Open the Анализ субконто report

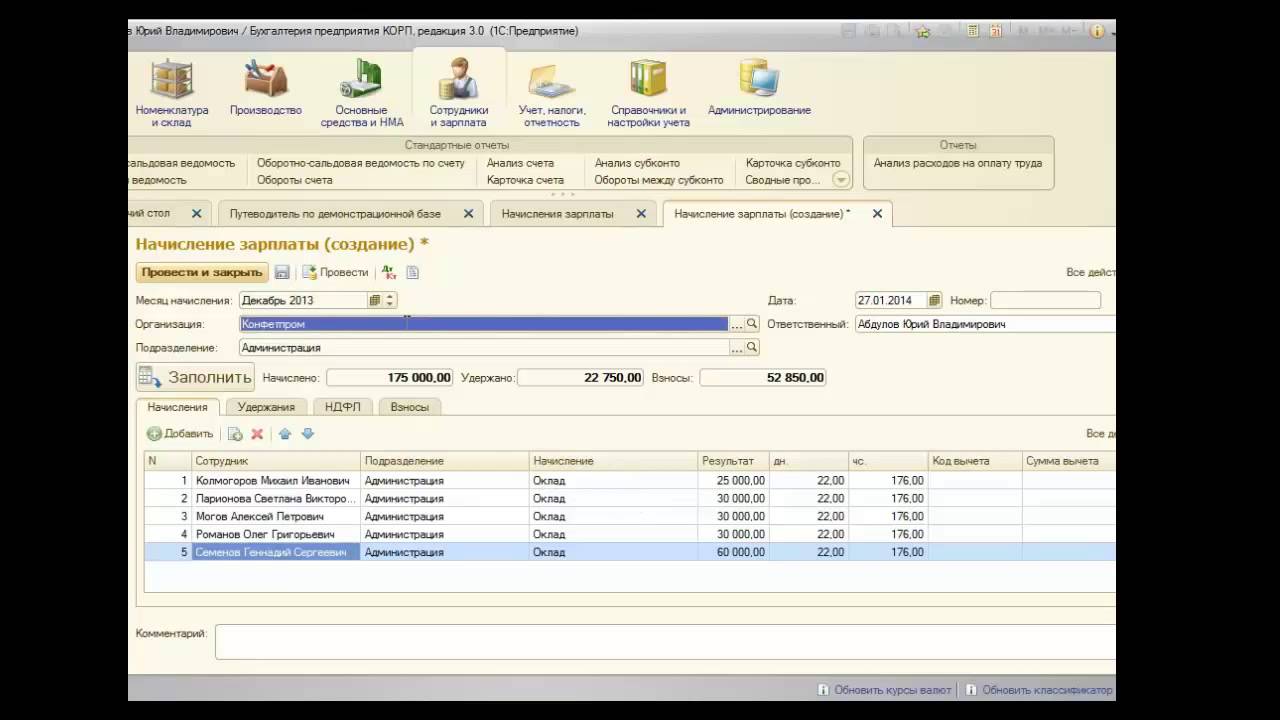[x=637, y=163]
